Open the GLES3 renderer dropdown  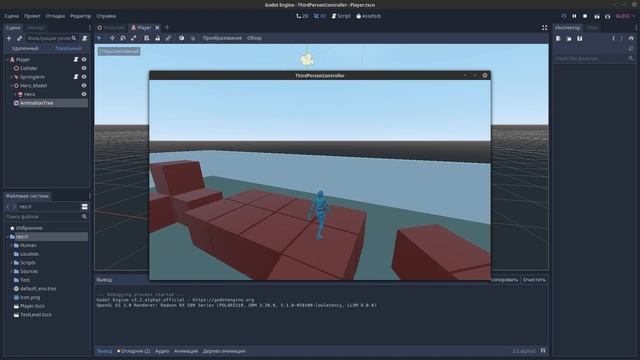(625, 16)
